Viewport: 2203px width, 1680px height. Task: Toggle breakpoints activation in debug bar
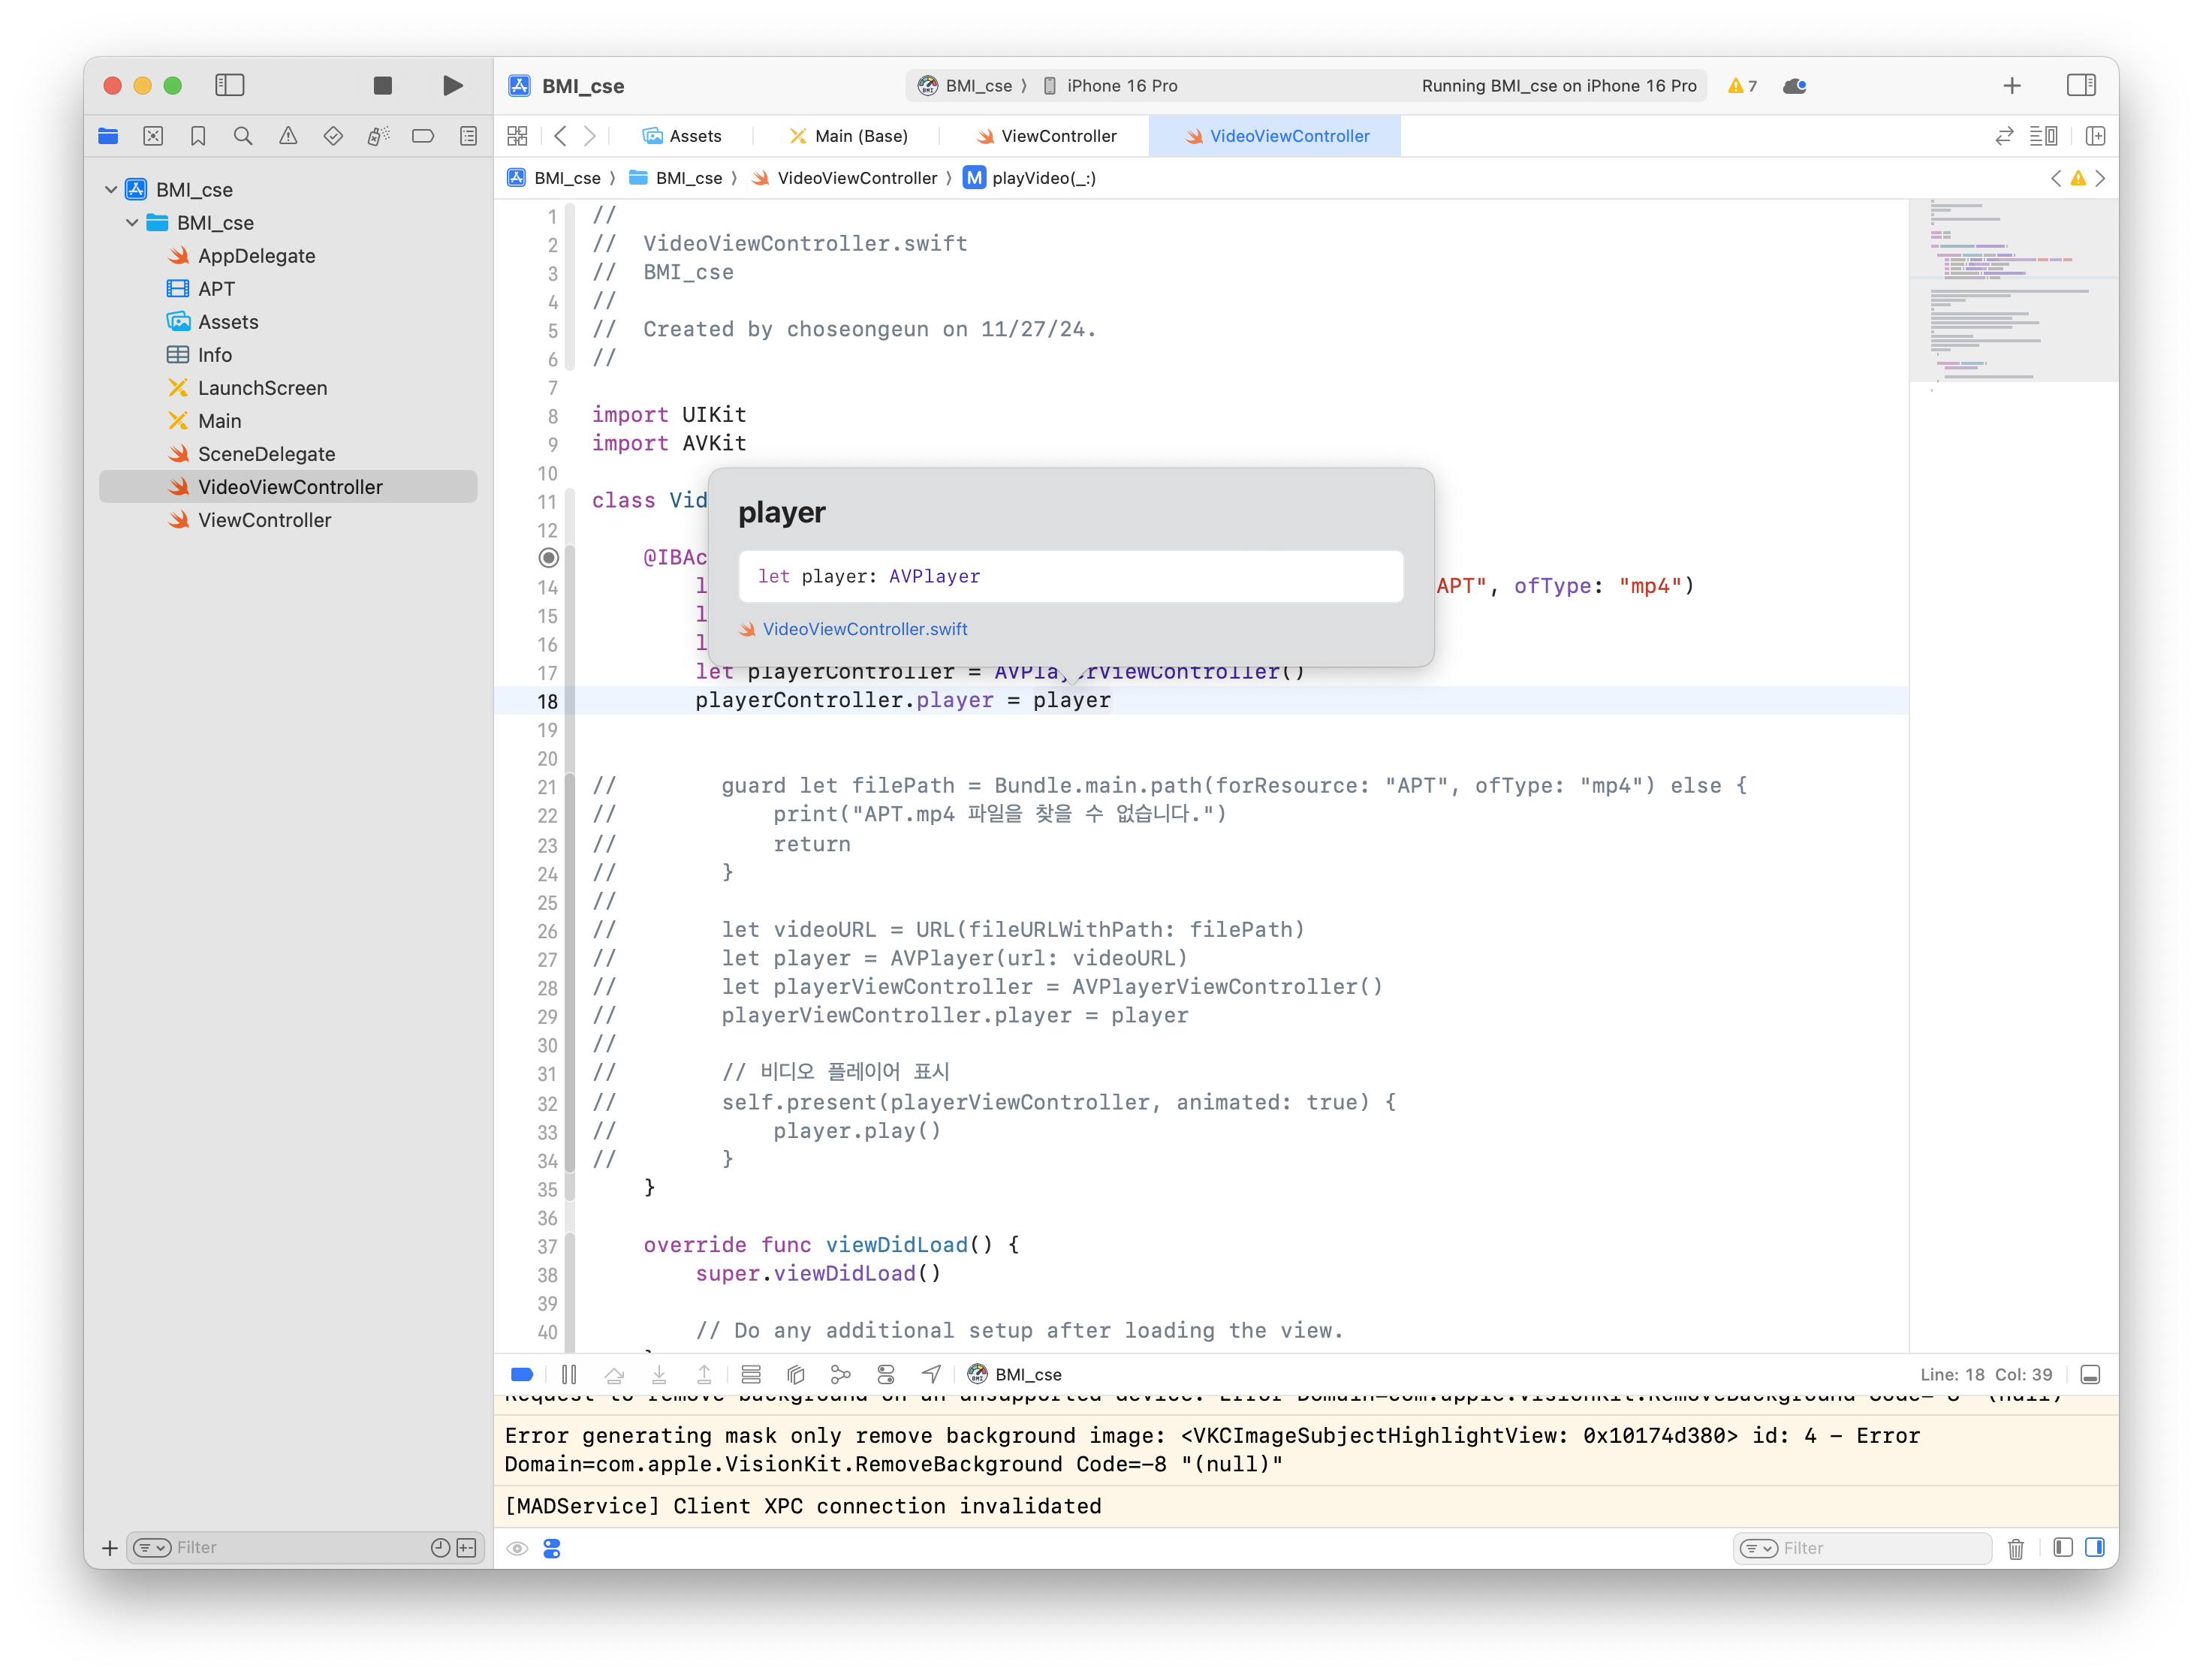coord(522,1374)
